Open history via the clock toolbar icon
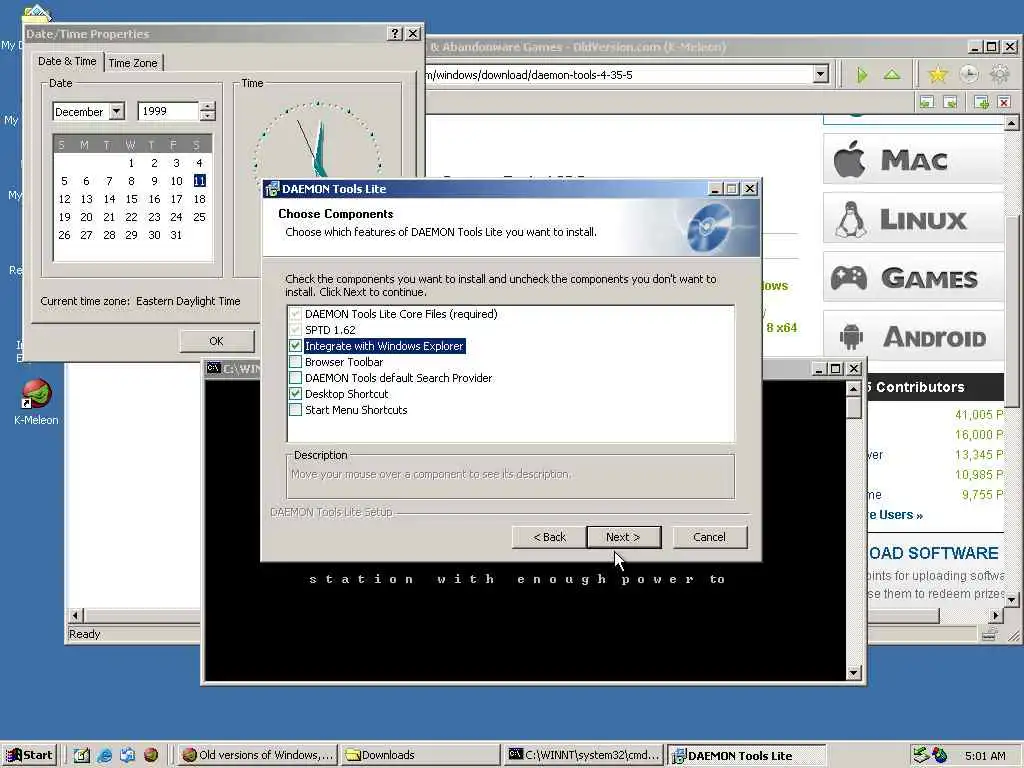Image resolution: width=1024 pixels, height=768 pixels. (x=969, y=74)
